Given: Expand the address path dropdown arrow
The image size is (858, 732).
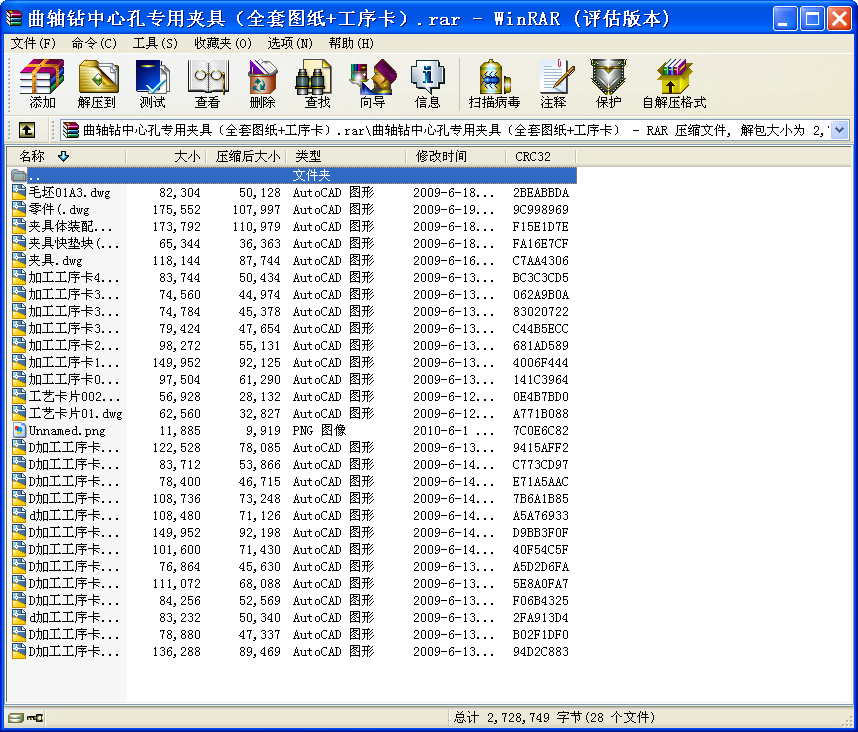Looking at the screenshot, I should pos(840,130).
